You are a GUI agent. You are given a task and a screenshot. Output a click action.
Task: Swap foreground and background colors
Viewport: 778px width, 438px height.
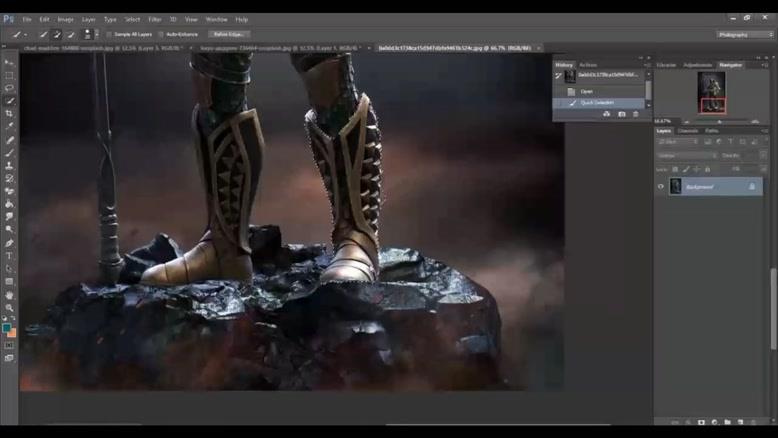pyautogui.click(x=13, y=318)
